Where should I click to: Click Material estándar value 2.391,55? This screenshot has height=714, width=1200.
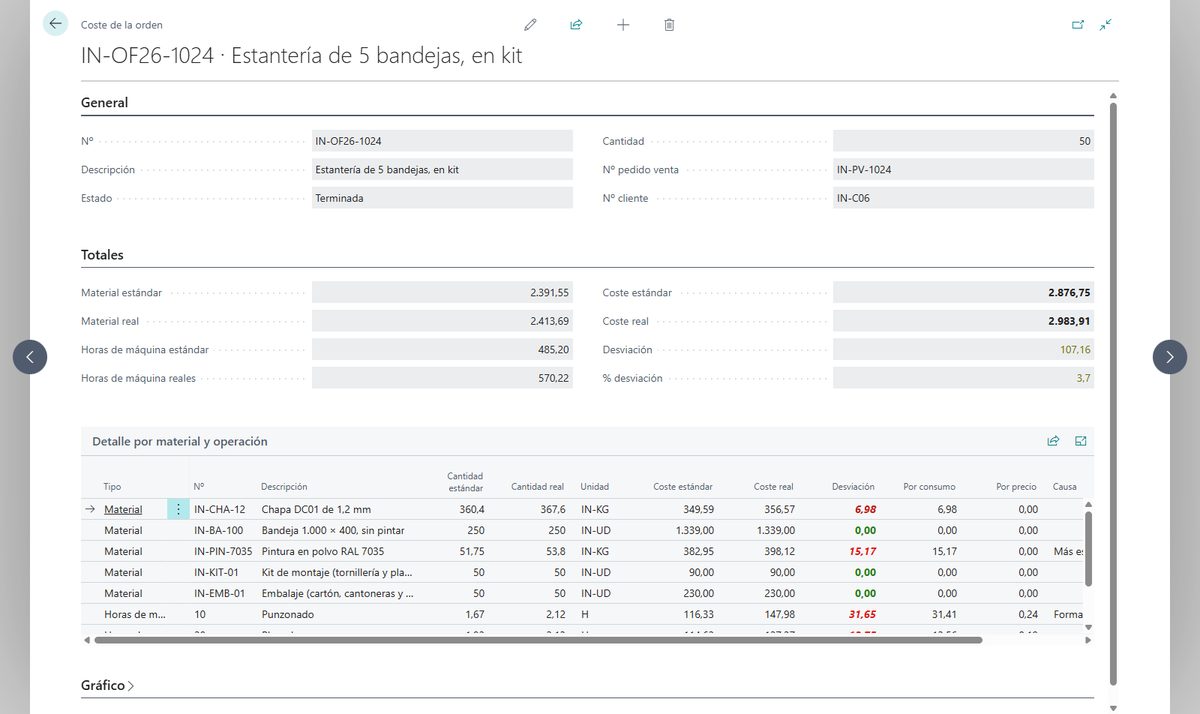pyautogui.click(x=442, y=293)
